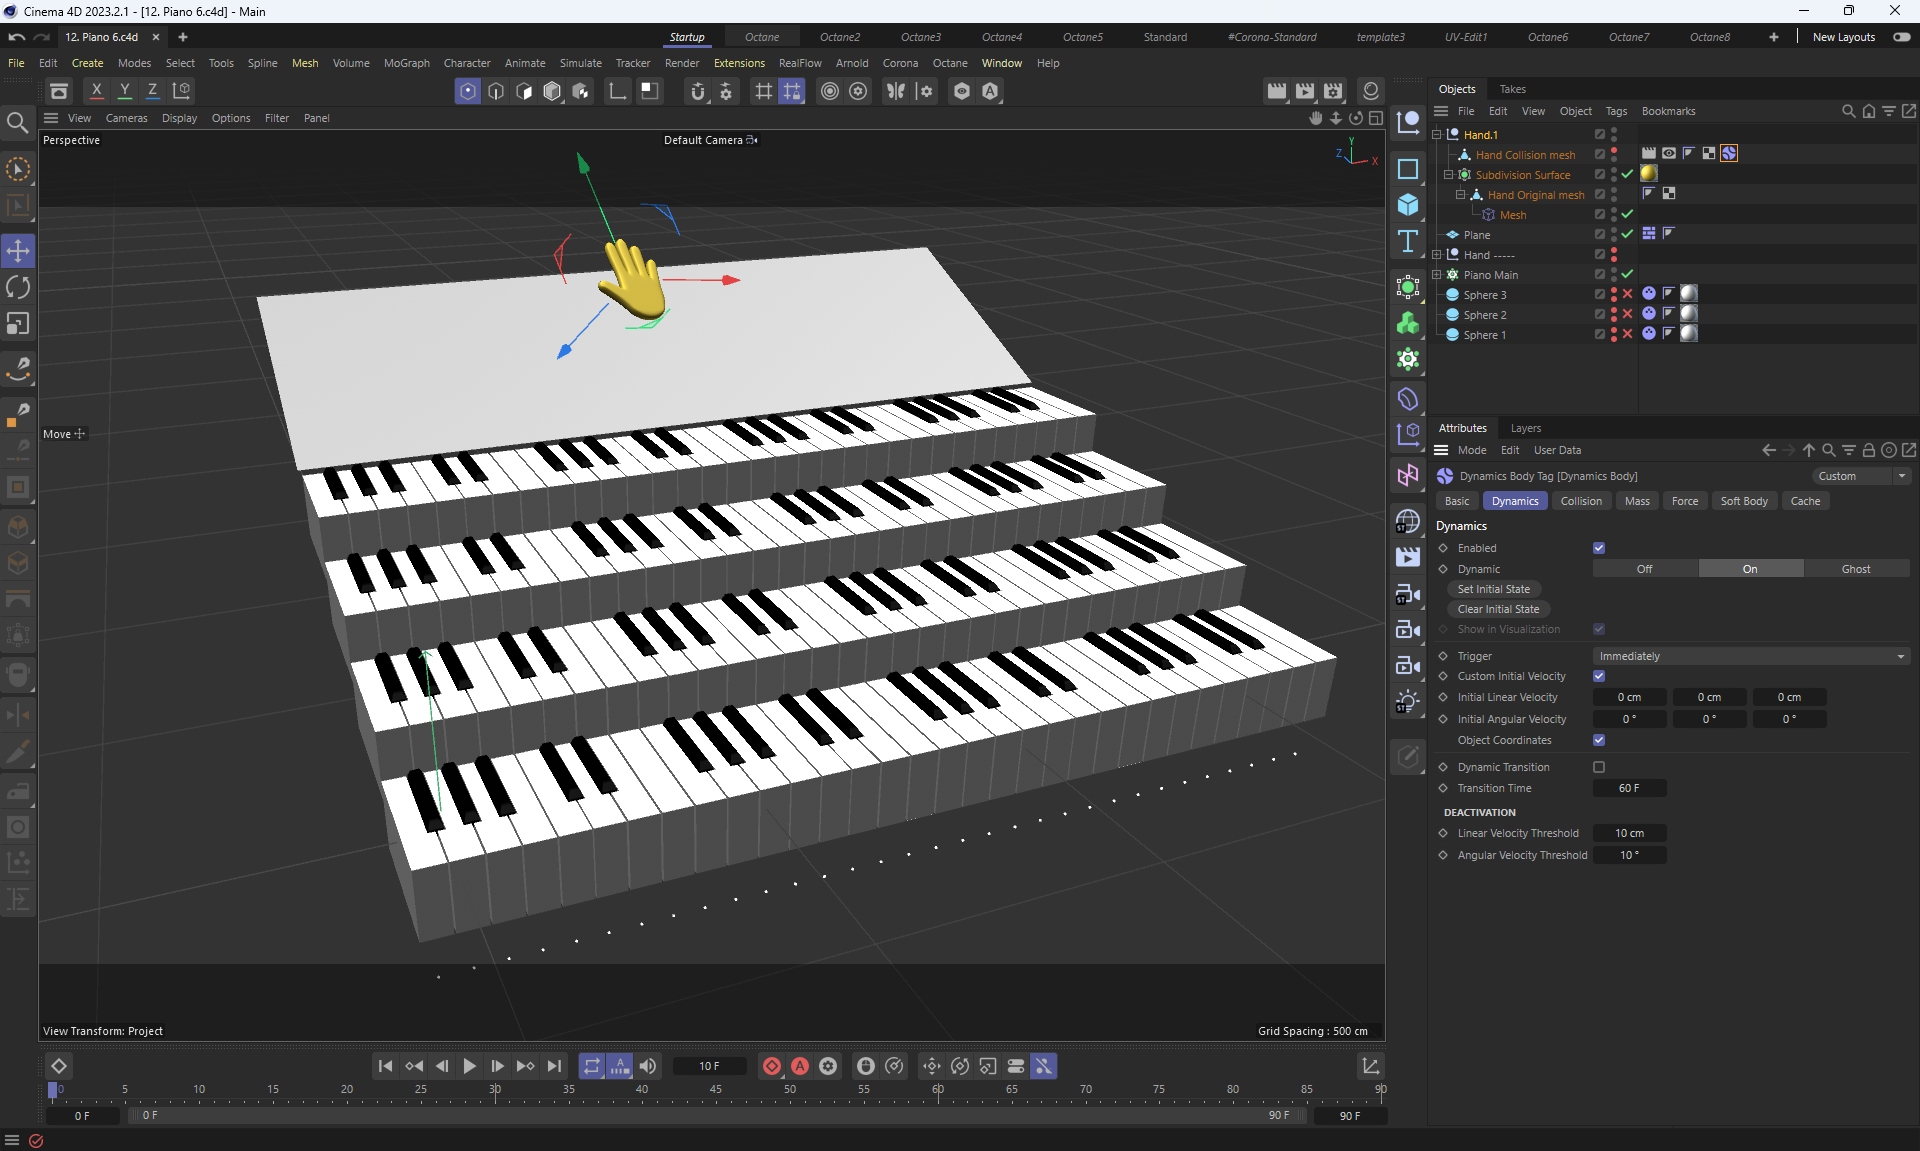
Task: Click the Play Forwards button
Action: (469, 1066)
